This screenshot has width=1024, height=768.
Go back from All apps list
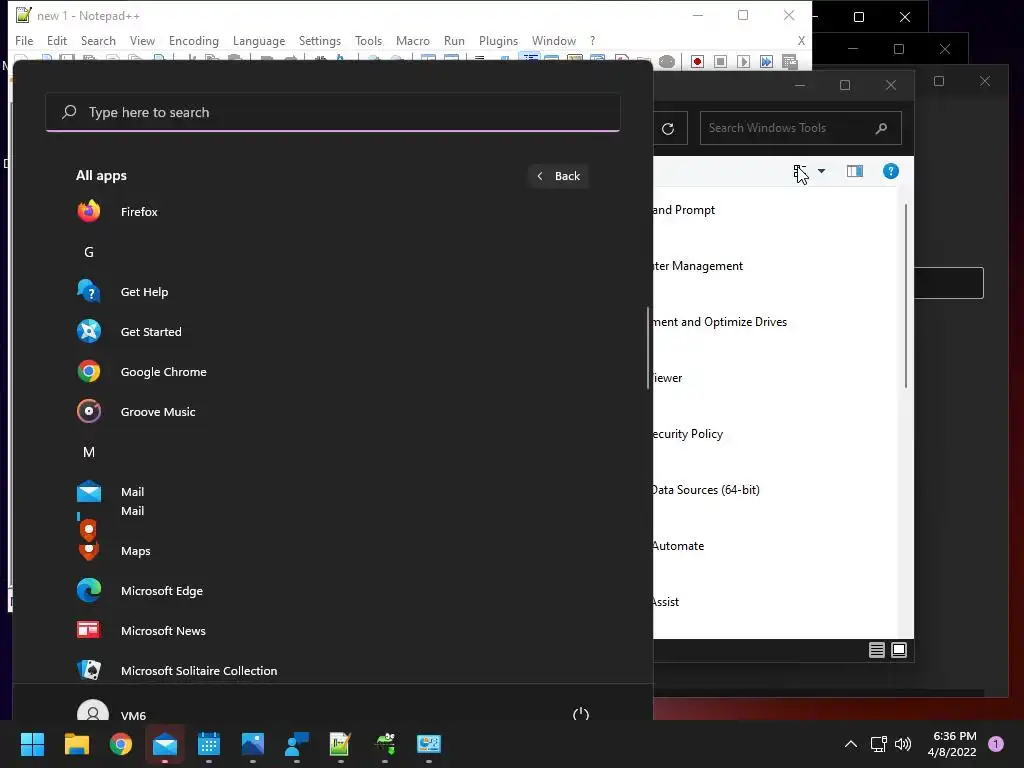click(558, 176)
